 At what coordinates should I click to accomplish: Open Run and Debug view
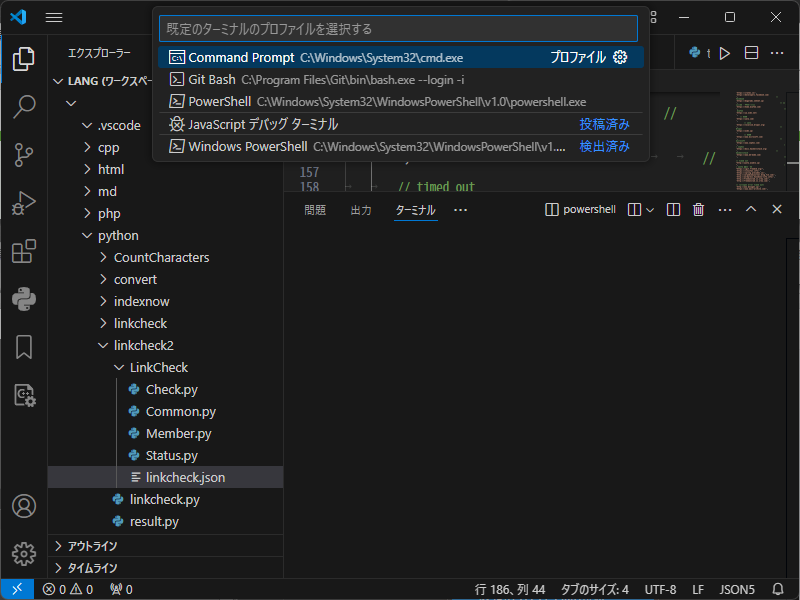click(x=23, y=203)
